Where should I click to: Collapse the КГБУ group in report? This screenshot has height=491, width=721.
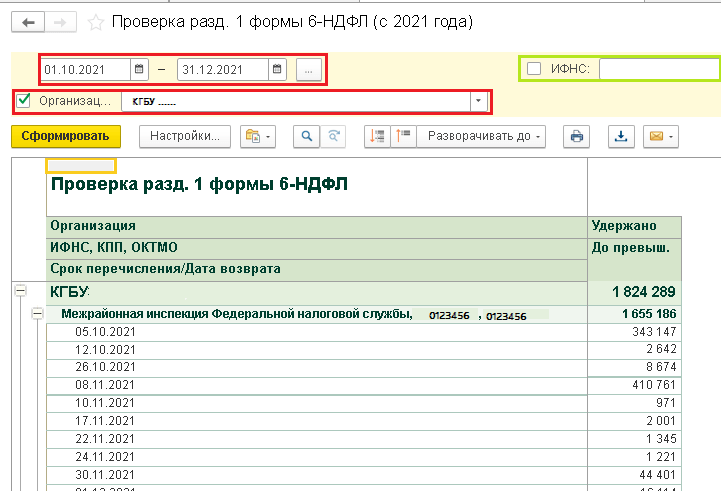pos(19,291)
